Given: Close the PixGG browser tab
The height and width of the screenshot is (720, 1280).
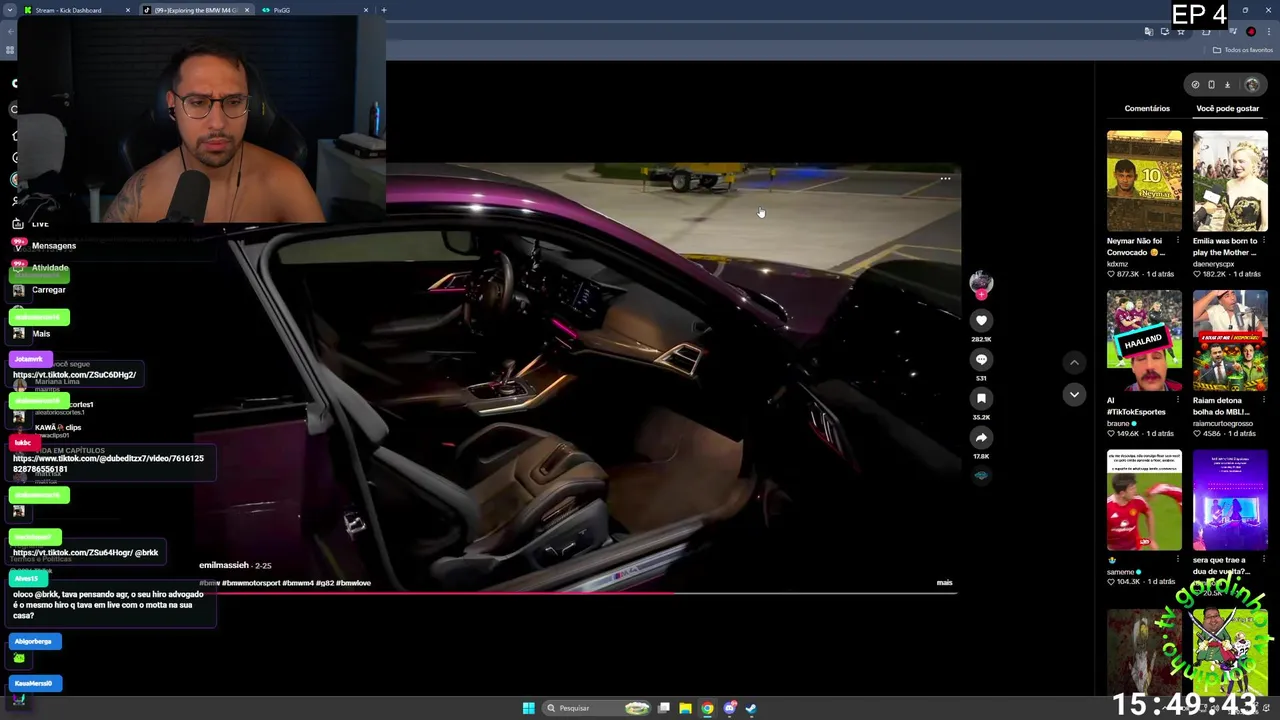Looking at the screenshot, I should (x=365, y=10).
